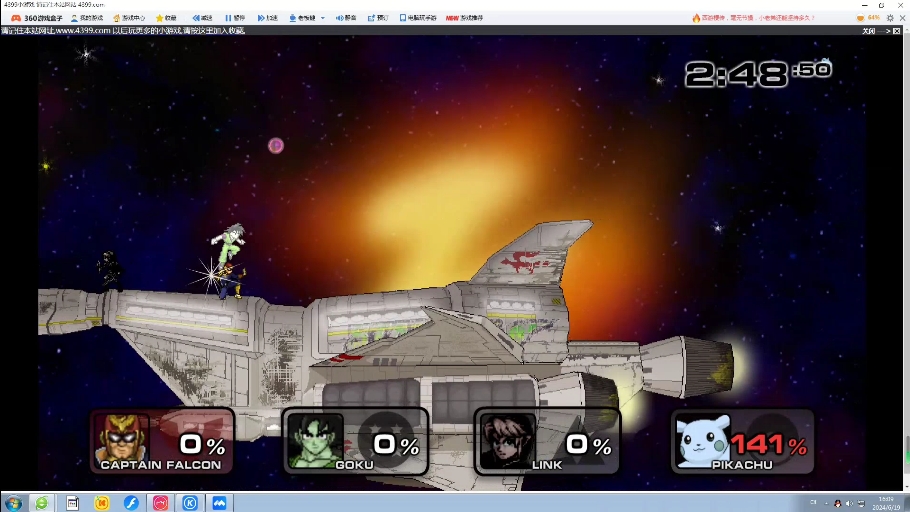This screenshot has height=512, width=910.
Task: Open the 360 game box logo
Action: (37, 18)
